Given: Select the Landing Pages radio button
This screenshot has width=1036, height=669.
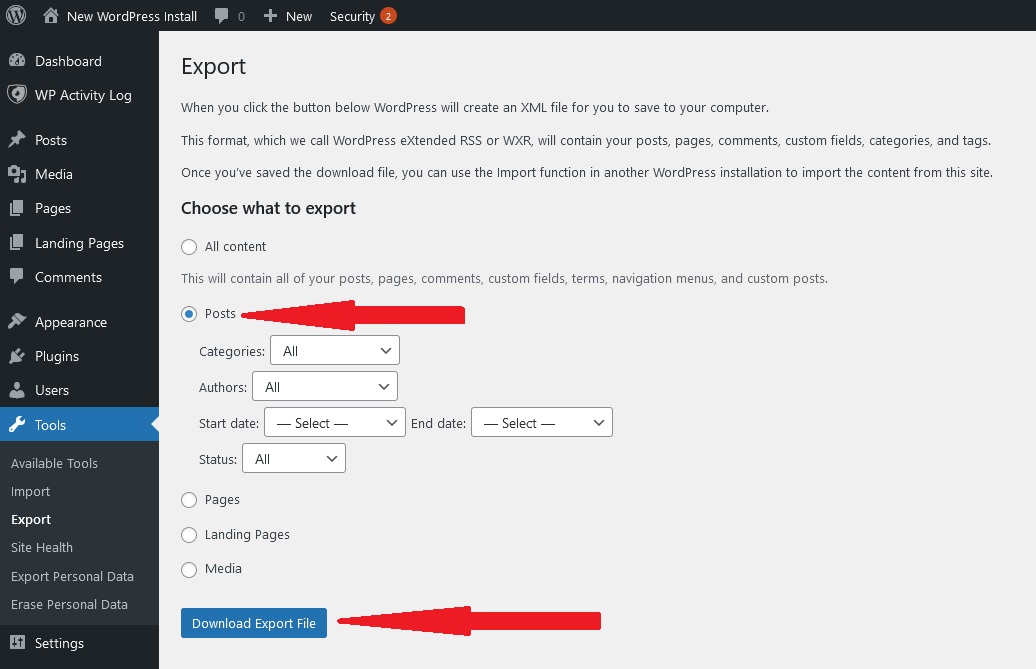Looking at the screenshot, I should click(189, 535).
